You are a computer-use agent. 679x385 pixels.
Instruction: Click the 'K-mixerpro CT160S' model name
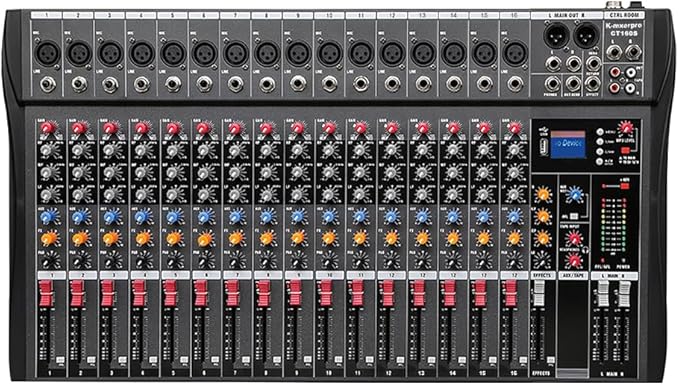tap(624, 29)
